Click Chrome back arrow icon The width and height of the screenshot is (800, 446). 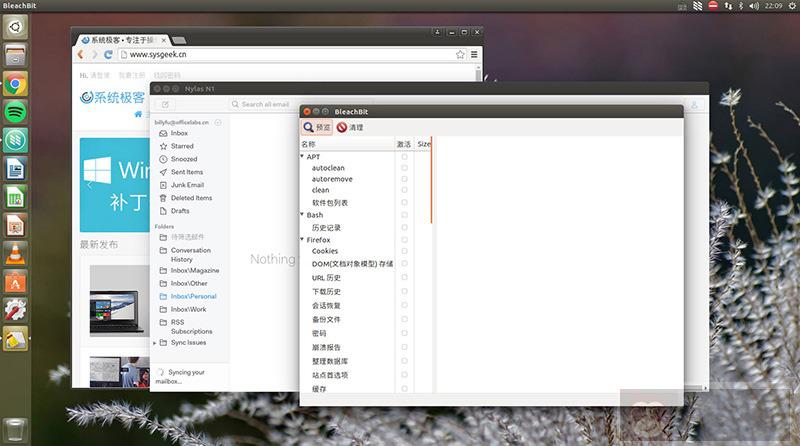click(x=81, y=55)
